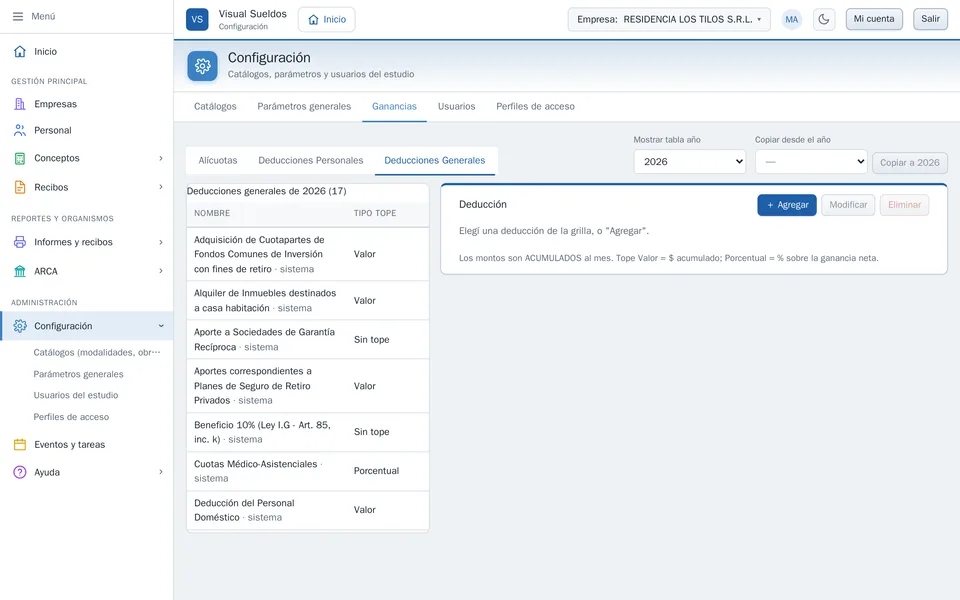The height and width of the screenshot is (600, 960).
Task: Click the large Configuración gear header icon
Action: (203, 66)
